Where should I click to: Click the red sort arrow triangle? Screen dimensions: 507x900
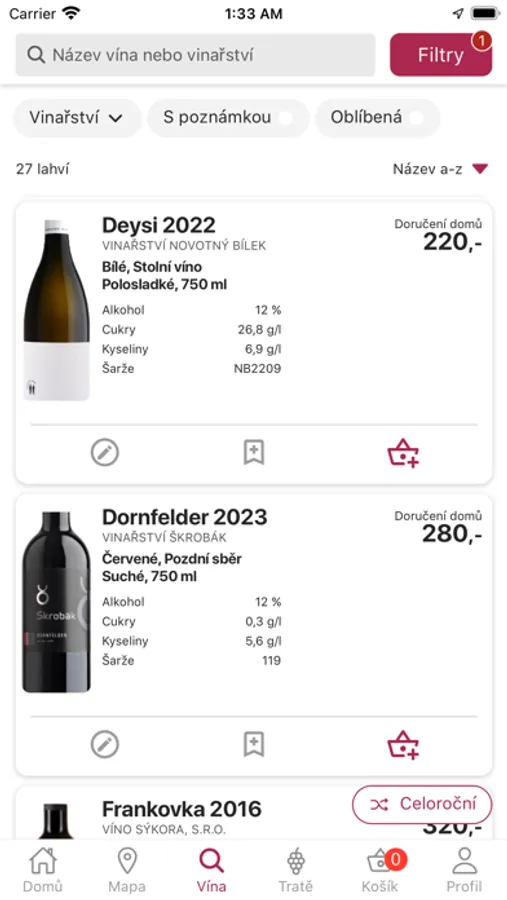[480, 169]
